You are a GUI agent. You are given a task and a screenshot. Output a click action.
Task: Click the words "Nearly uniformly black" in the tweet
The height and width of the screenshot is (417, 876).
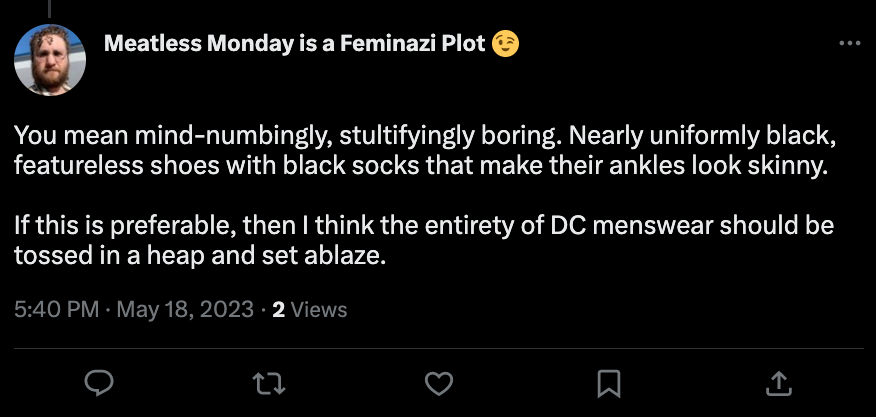(718, 135)
